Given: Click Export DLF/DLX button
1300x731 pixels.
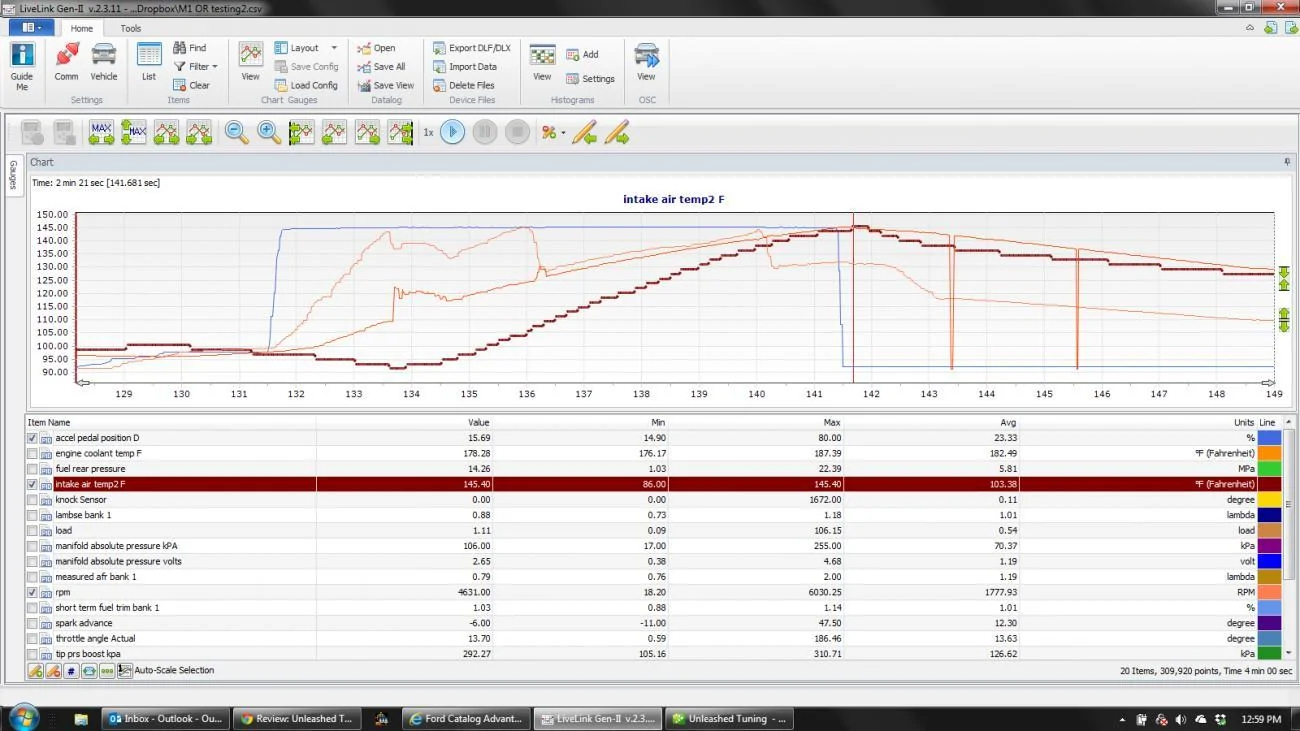Looking at the screenshot, I should tap(471, 48).
